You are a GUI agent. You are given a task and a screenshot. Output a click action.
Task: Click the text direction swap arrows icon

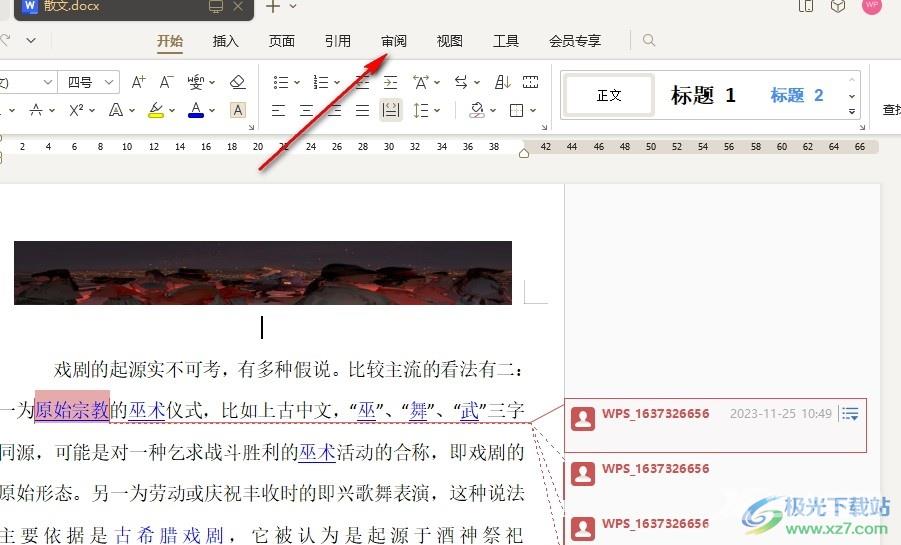[x=461, y=82]
